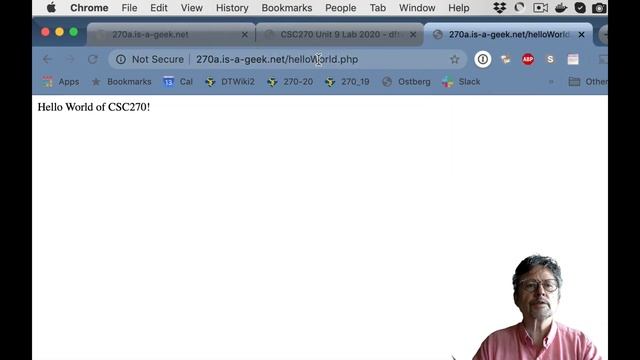Open the File menu
This screenshot has height=360, width=640.
(129, 8)
